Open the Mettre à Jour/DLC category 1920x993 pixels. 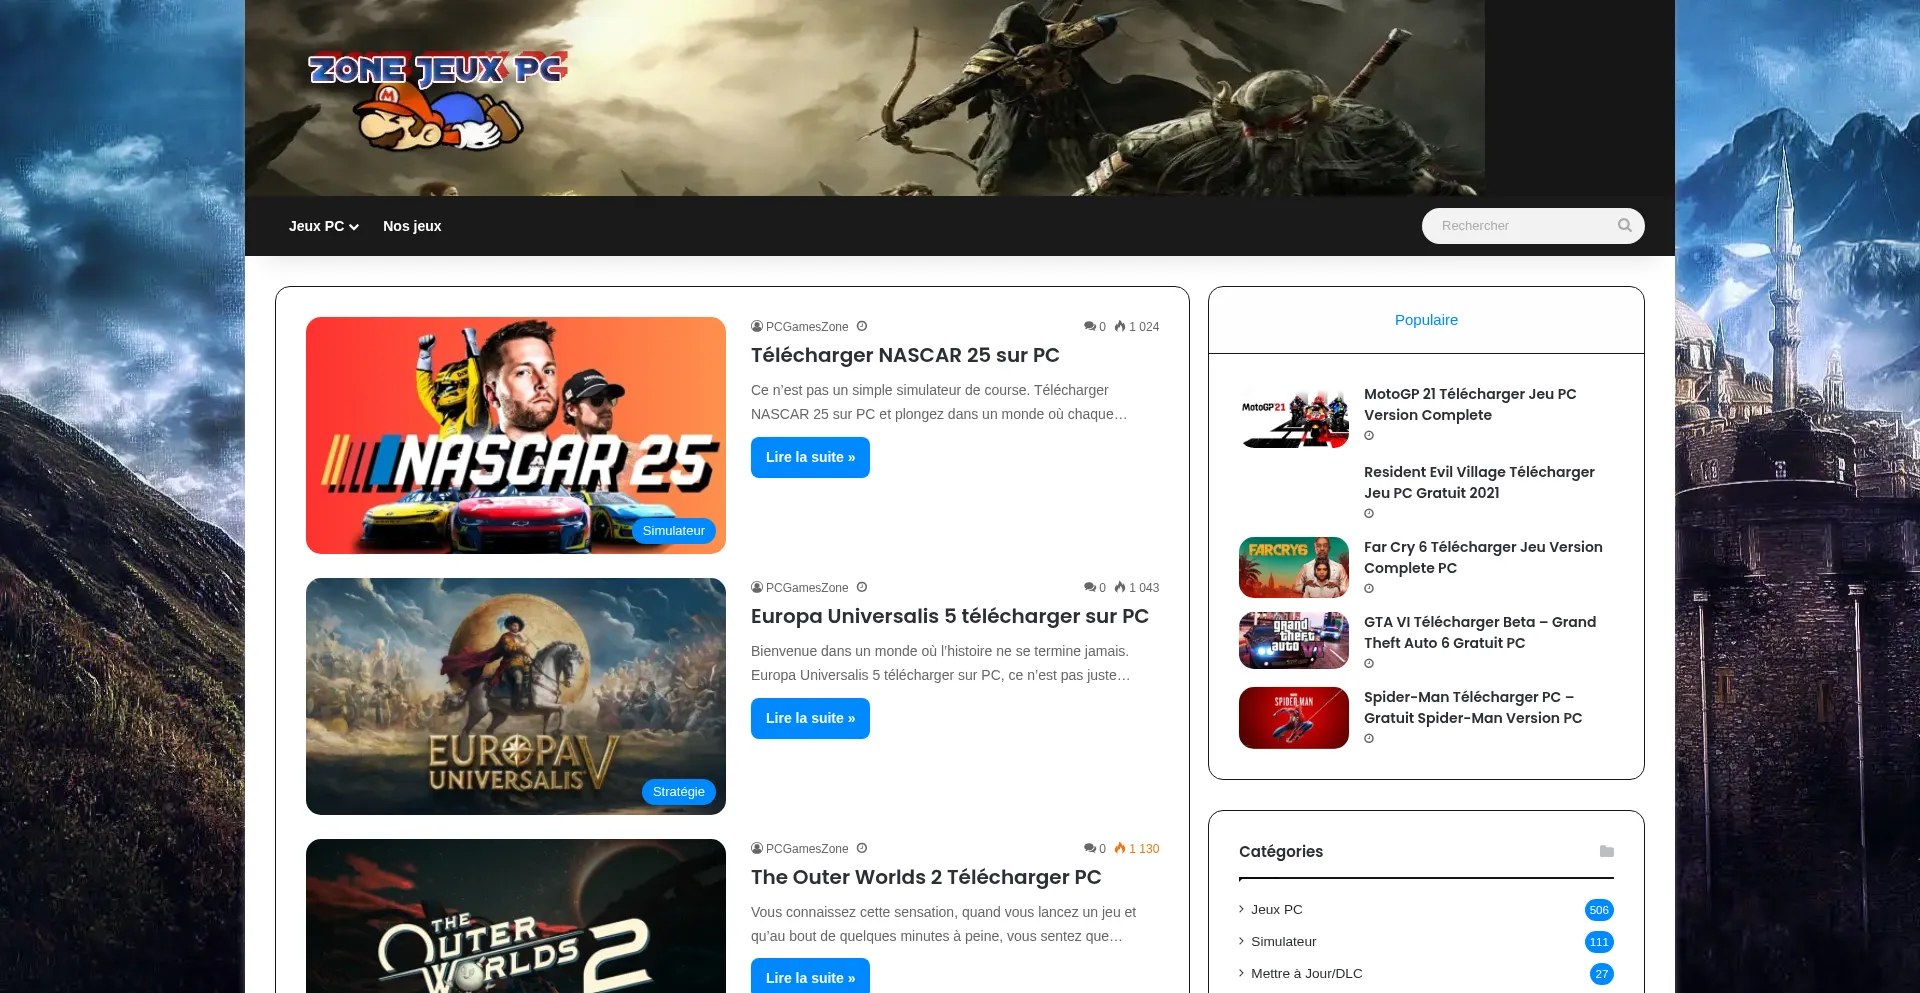1306,974
